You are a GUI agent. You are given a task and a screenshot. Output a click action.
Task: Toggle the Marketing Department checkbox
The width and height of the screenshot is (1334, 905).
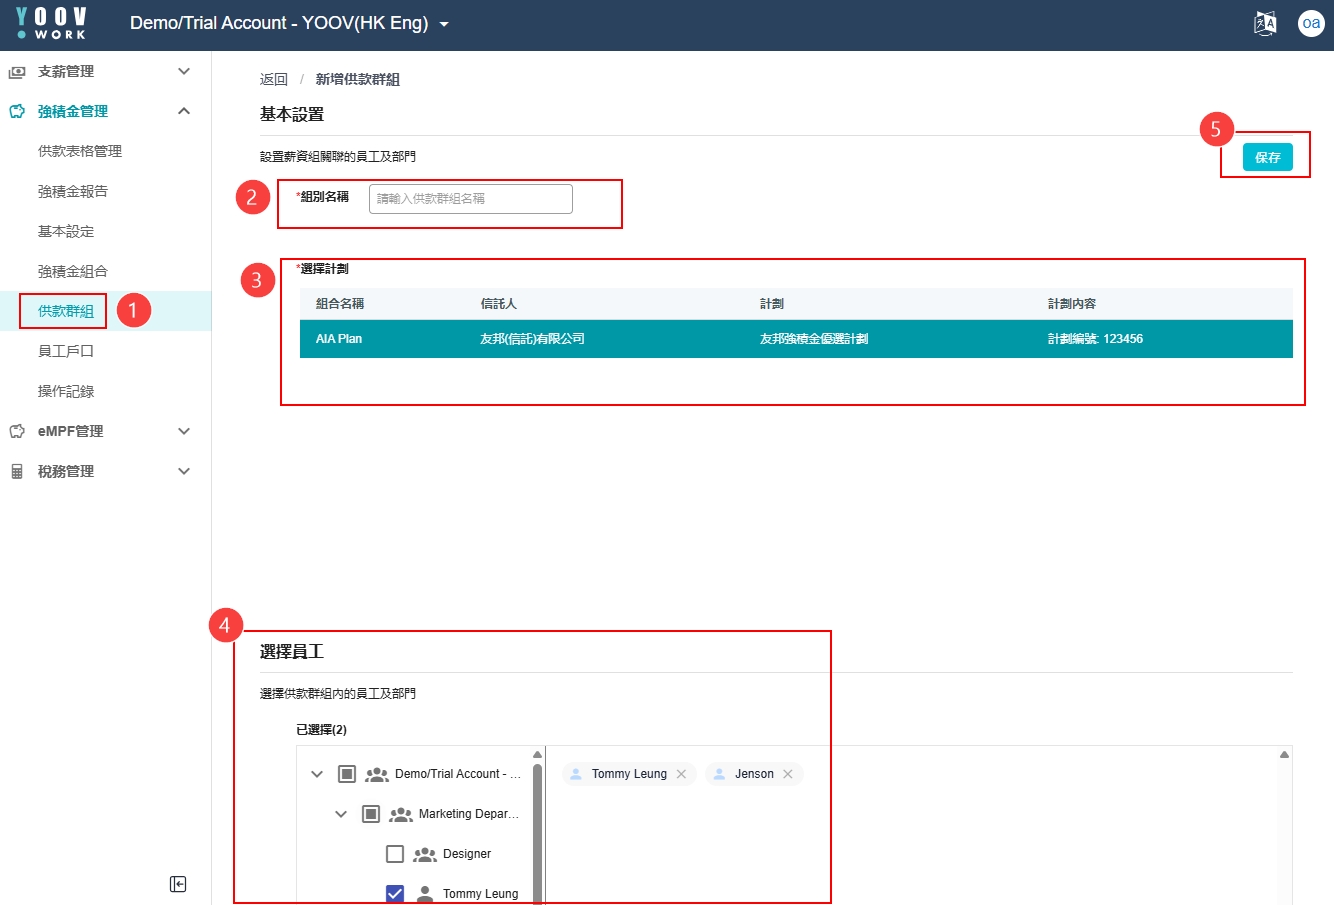point(371,814)
